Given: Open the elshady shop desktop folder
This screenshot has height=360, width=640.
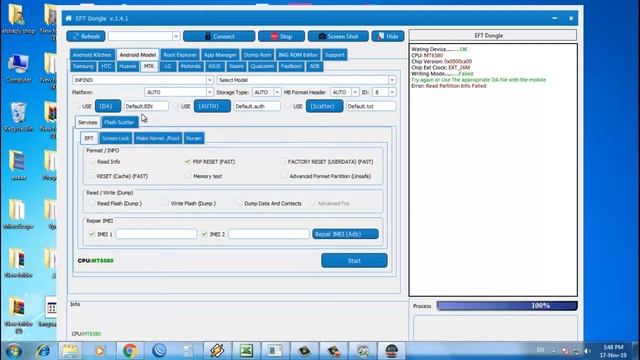Looking at the screenshot, I should (x=18, y=20).
